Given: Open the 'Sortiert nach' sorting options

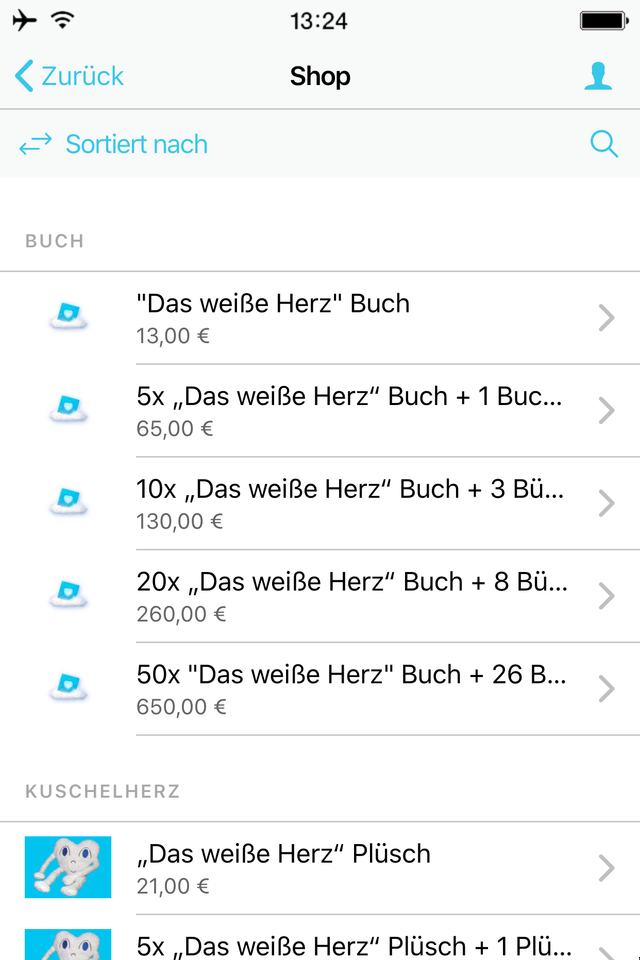Looking at the screenshot, I should 136,145.
